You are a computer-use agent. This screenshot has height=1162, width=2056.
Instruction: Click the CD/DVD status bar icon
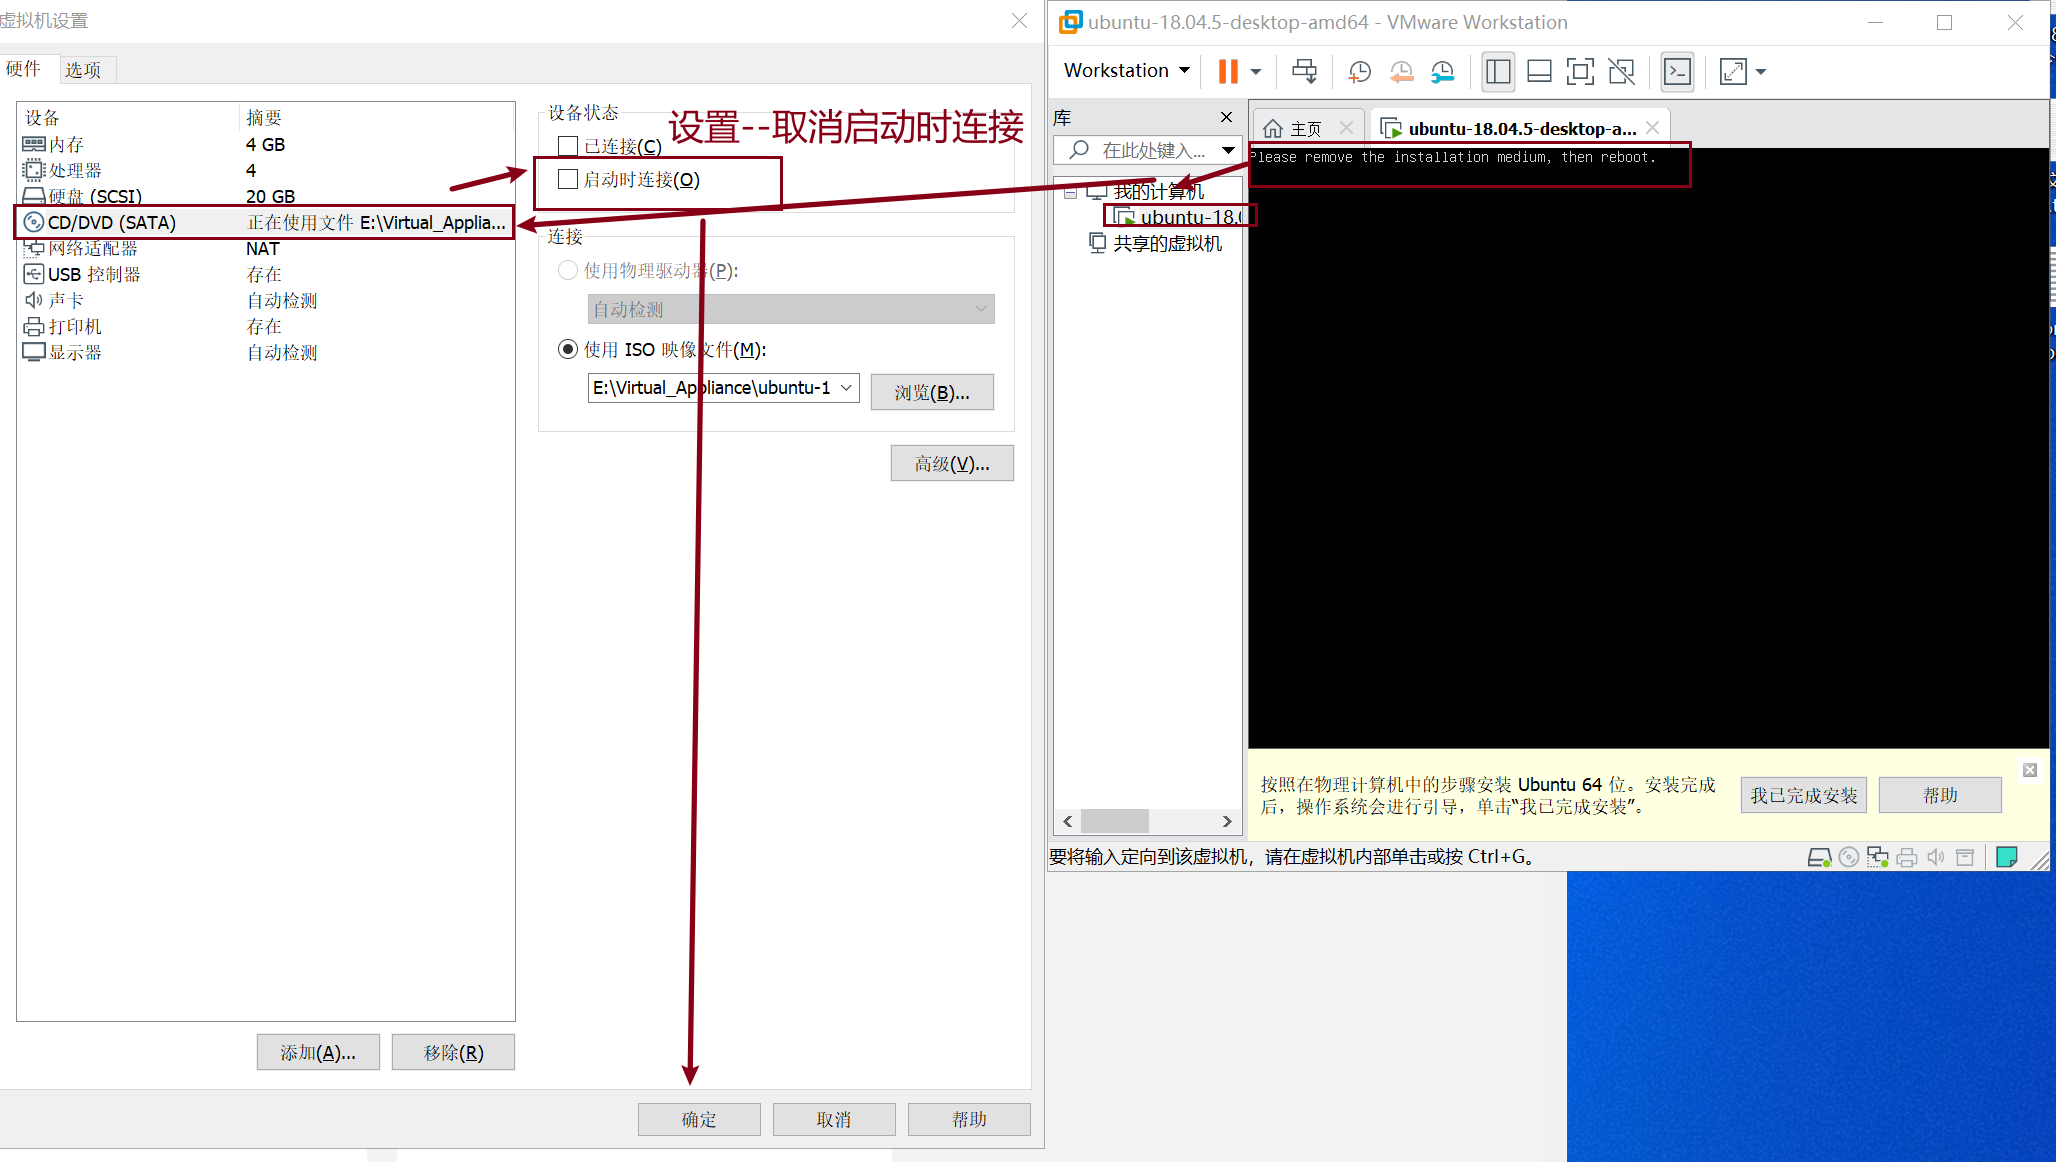click(x=1849, y=857)
